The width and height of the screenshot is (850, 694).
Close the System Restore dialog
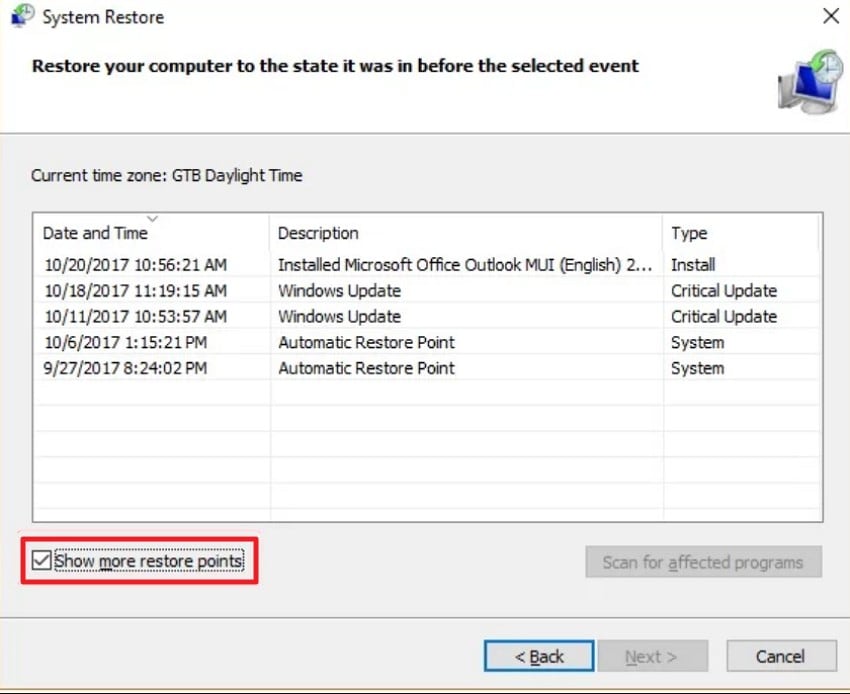coord(829,16)
